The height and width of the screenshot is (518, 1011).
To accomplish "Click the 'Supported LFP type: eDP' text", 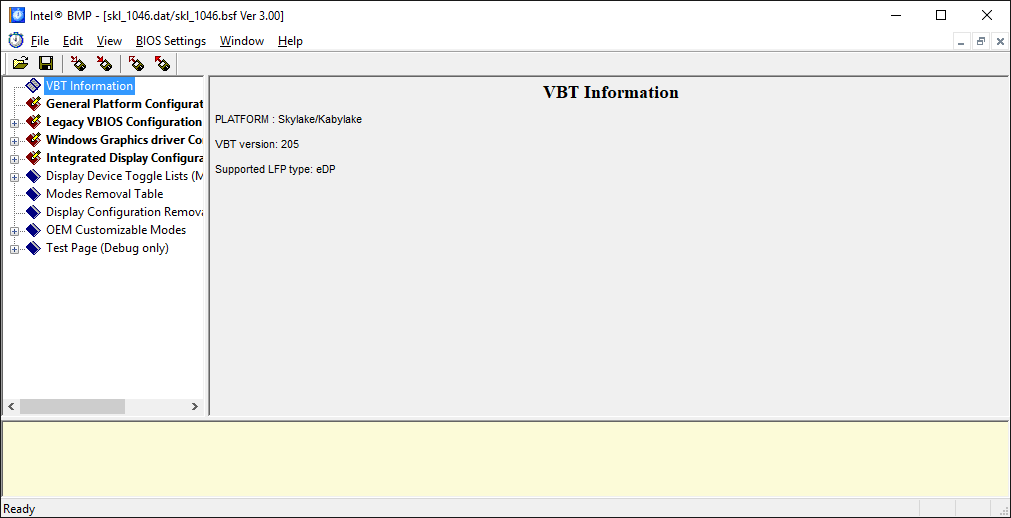I will [x=275, y=170].
